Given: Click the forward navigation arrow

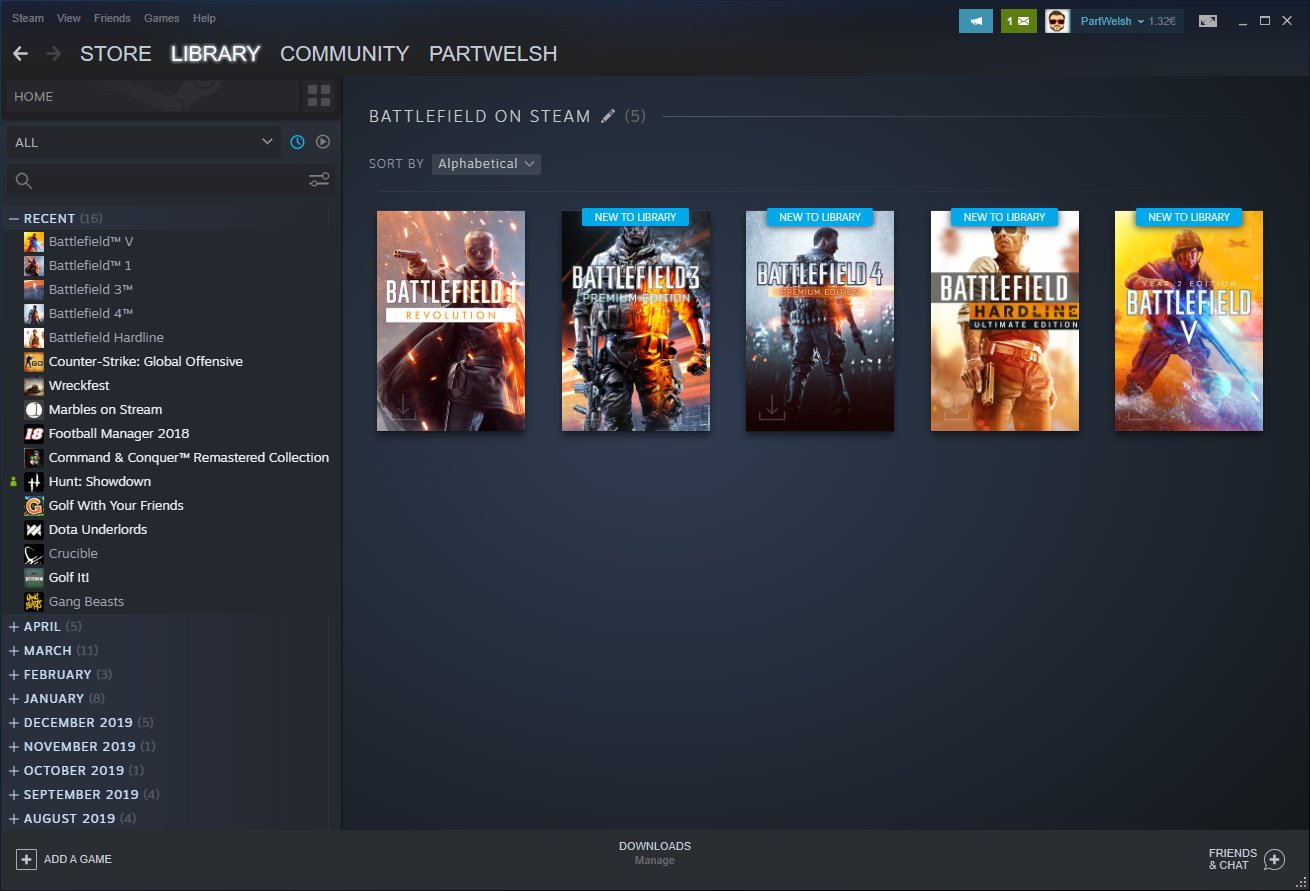Looking at the screenshot, I should [x=53, y=53].
